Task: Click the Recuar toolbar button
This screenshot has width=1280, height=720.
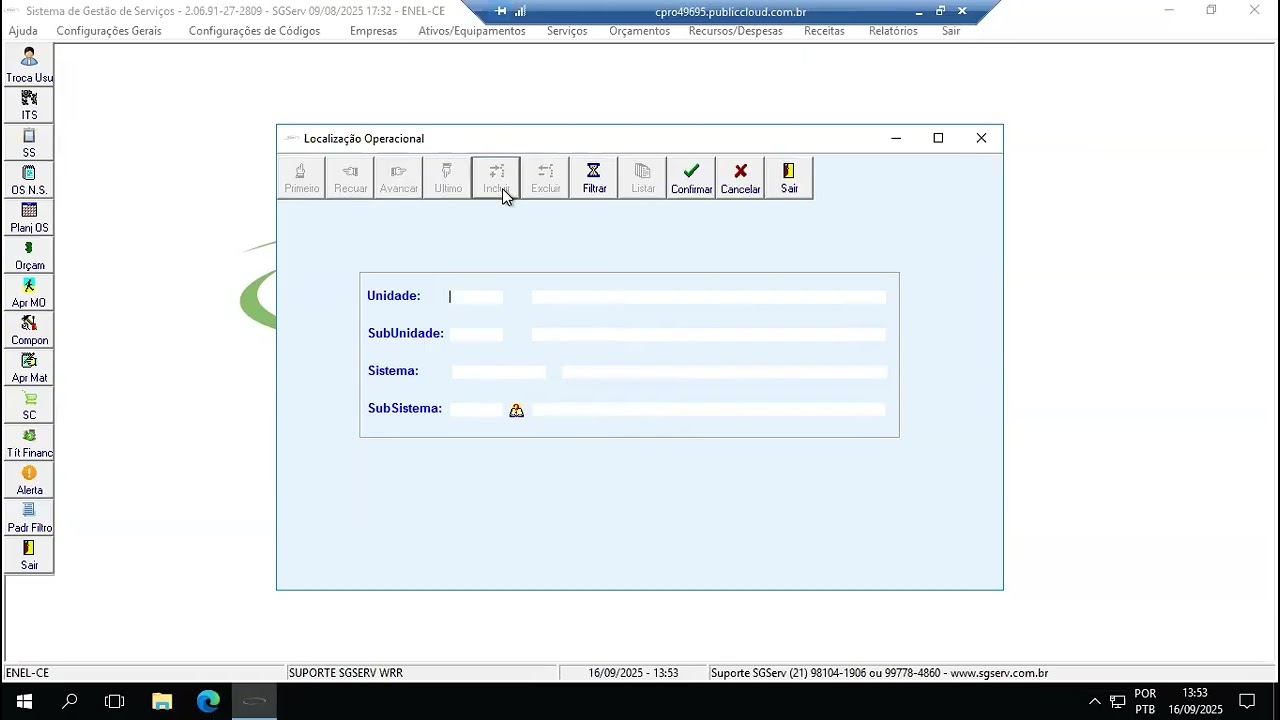Action: coord(350,178)
